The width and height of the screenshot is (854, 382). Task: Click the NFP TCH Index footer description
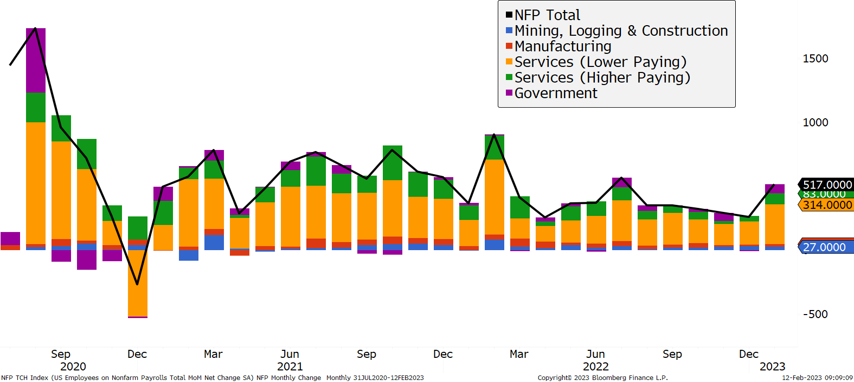click(212, 378)
